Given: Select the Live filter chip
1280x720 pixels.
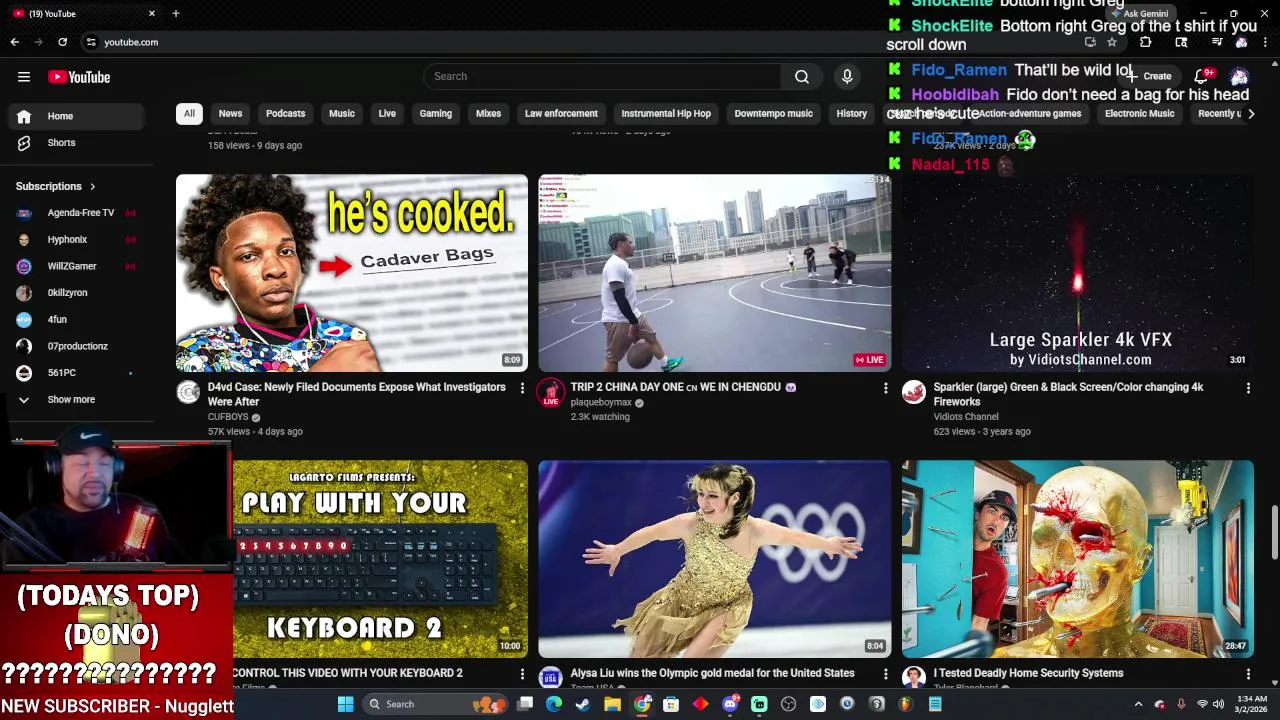Looking at the screenshot, I should tap(387, 114).
